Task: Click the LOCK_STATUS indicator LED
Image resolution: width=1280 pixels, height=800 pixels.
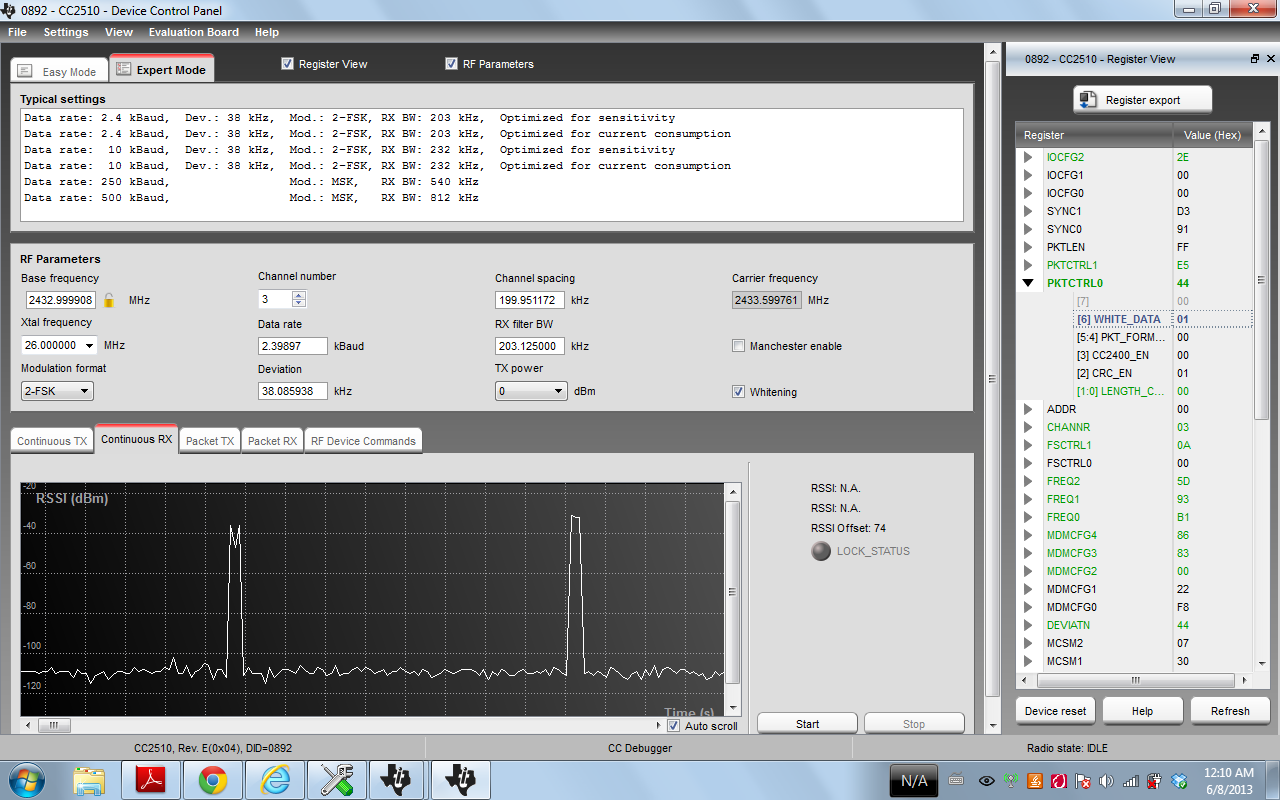Action: tap(821, 551)
